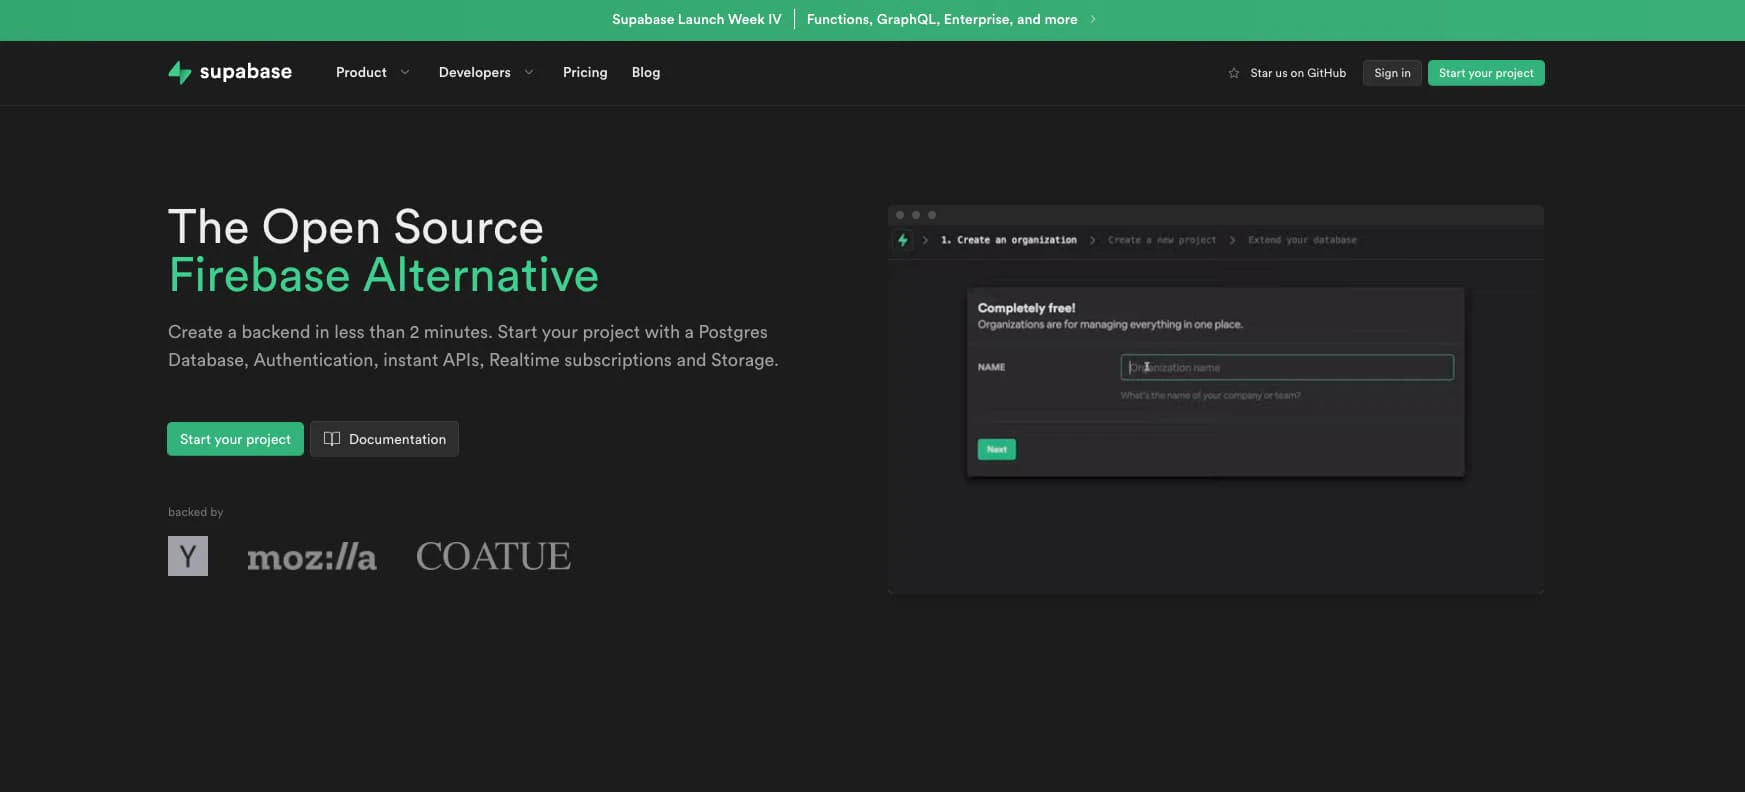Click the arrow icon in the announcement banner
Screen dimensions: 1745x792
pyautogui.click(x=1093, y=19)
